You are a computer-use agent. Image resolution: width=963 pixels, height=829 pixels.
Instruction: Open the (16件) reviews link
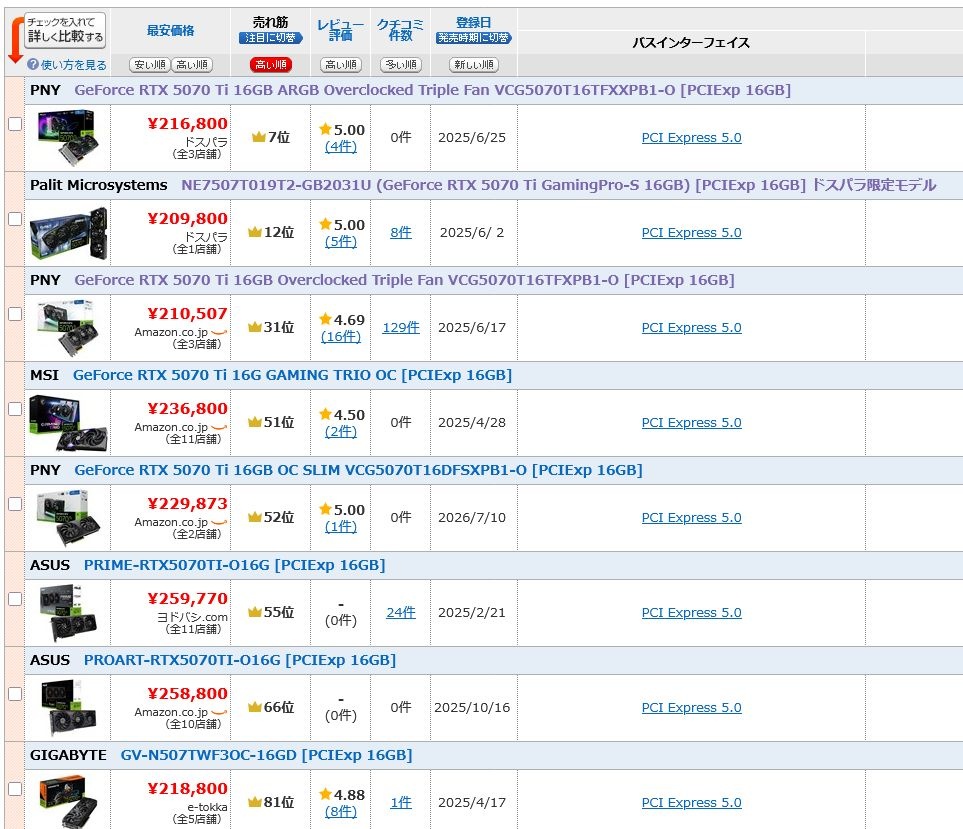(x=341, y=337)
